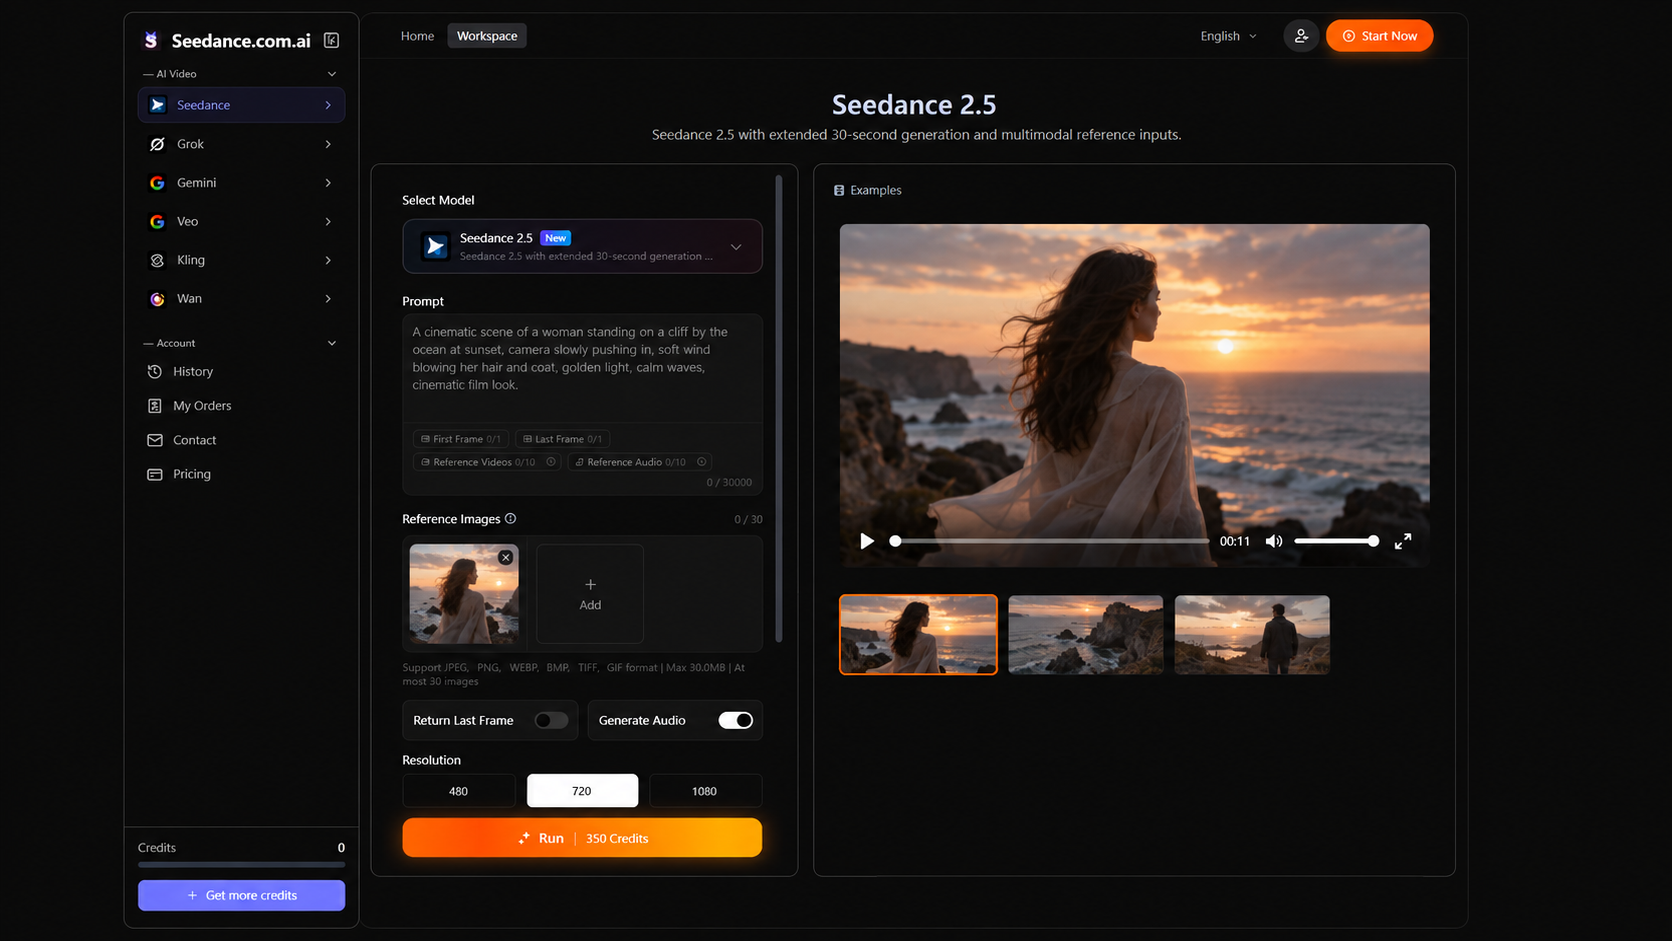Mute the example video audio
This screenshot has width=1672, height=941.
click(1274, 541)
